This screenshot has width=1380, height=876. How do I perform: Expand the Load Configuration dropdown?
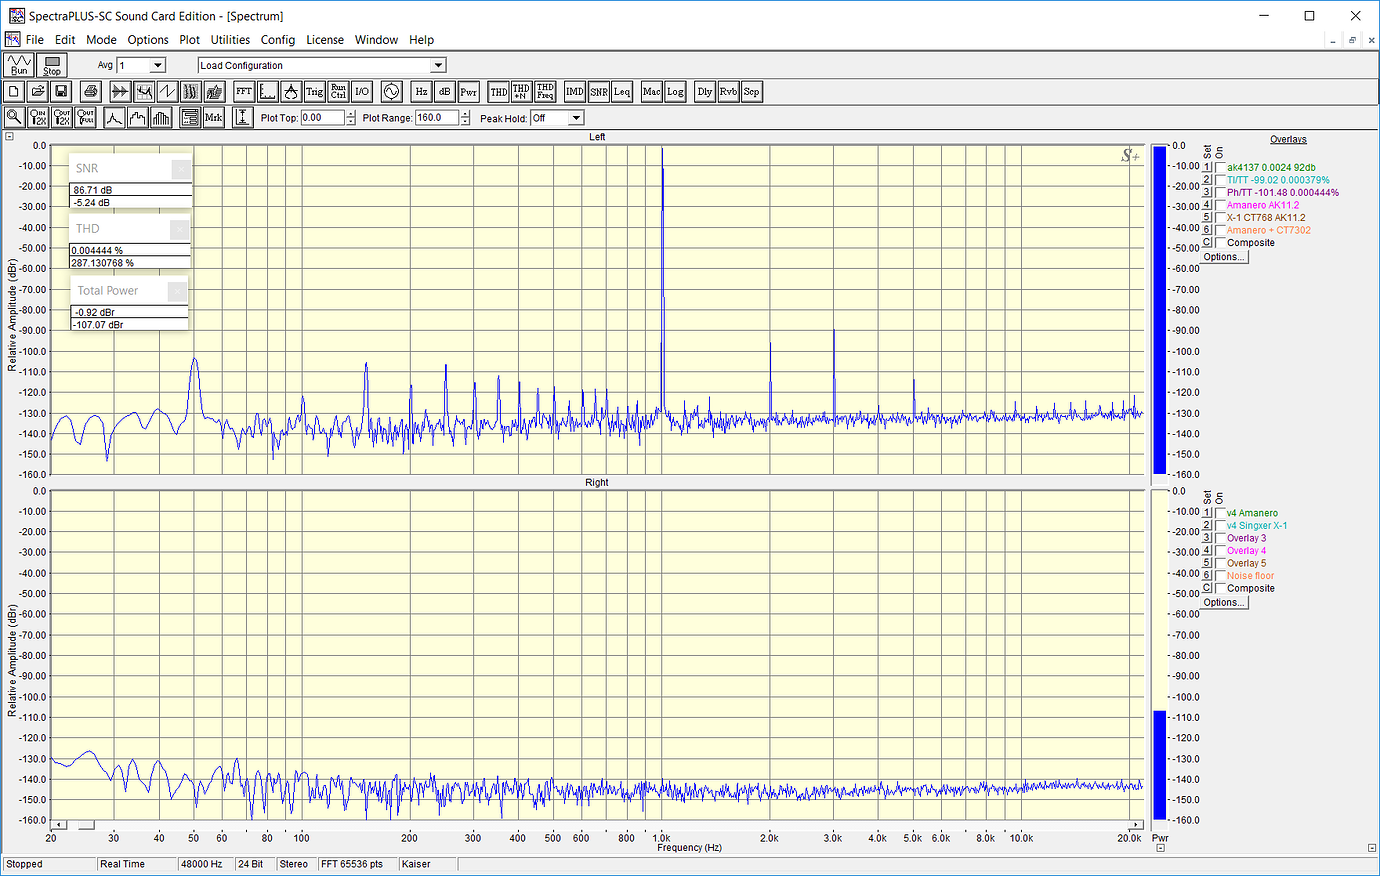tap(438, 66)
